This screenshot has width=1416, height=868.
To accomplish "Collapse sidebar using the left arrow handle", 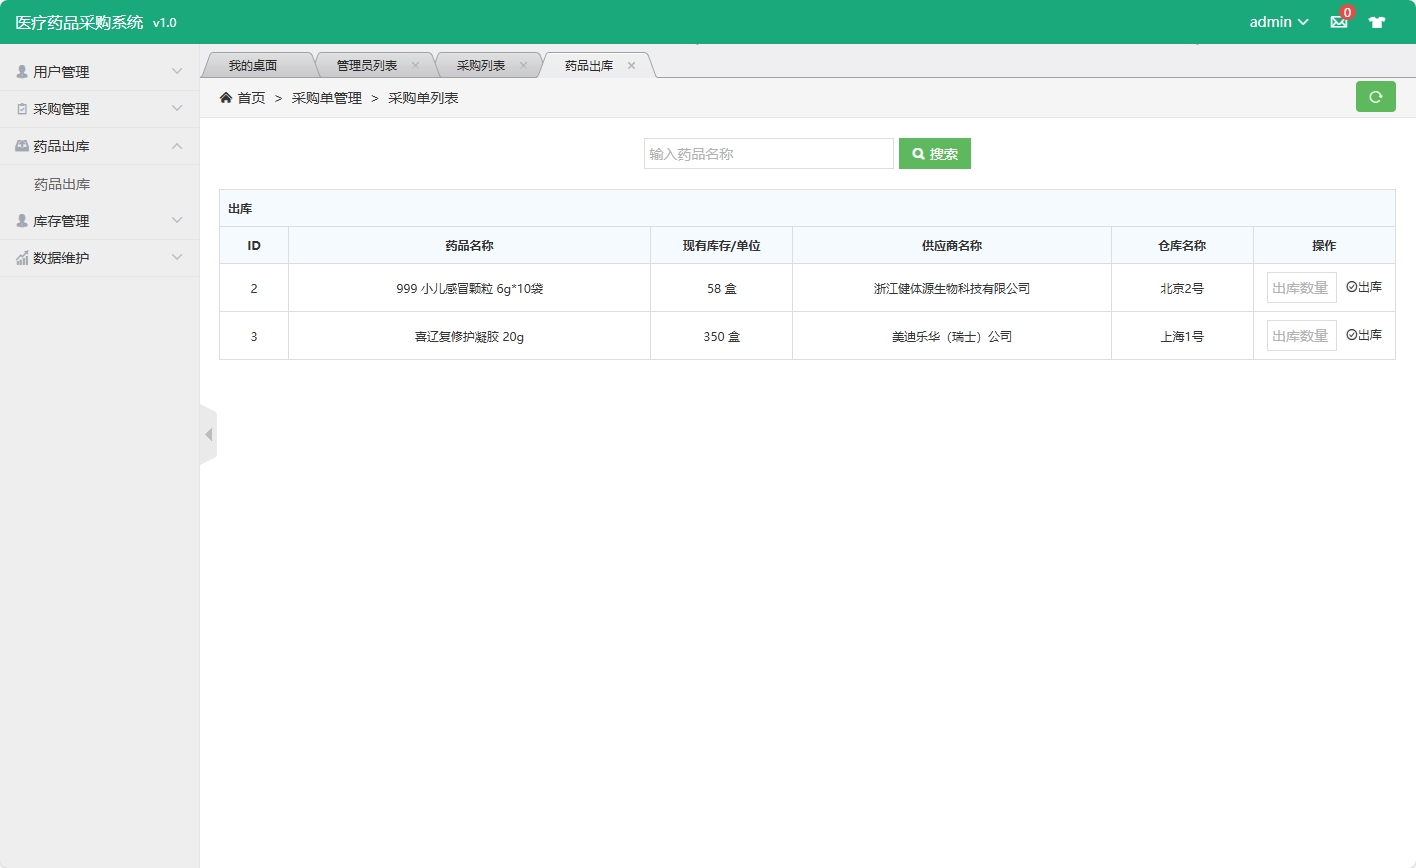I will coord(208,435).
